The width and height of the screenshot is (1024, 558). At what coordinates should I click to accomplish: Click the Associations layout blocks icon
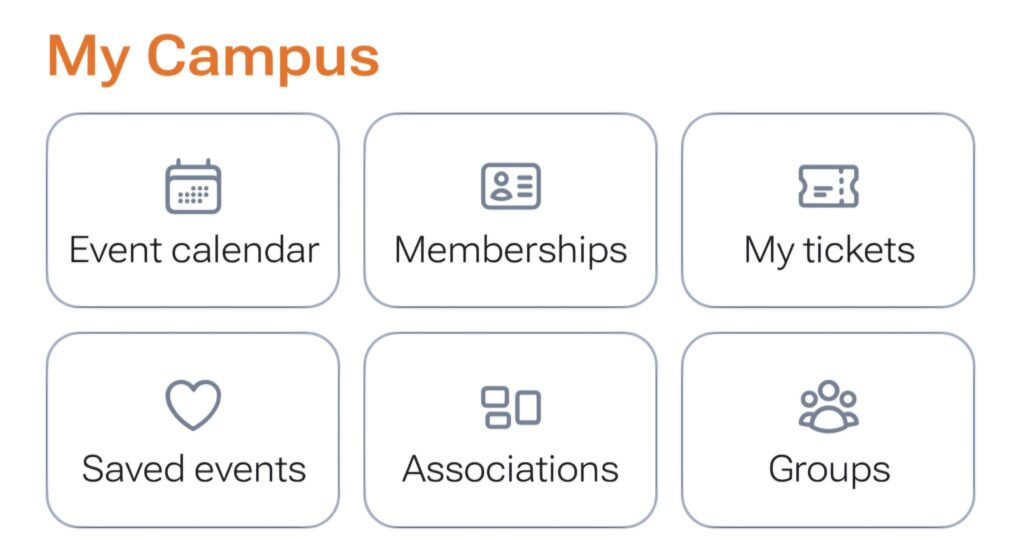click(x=511, y=407)
